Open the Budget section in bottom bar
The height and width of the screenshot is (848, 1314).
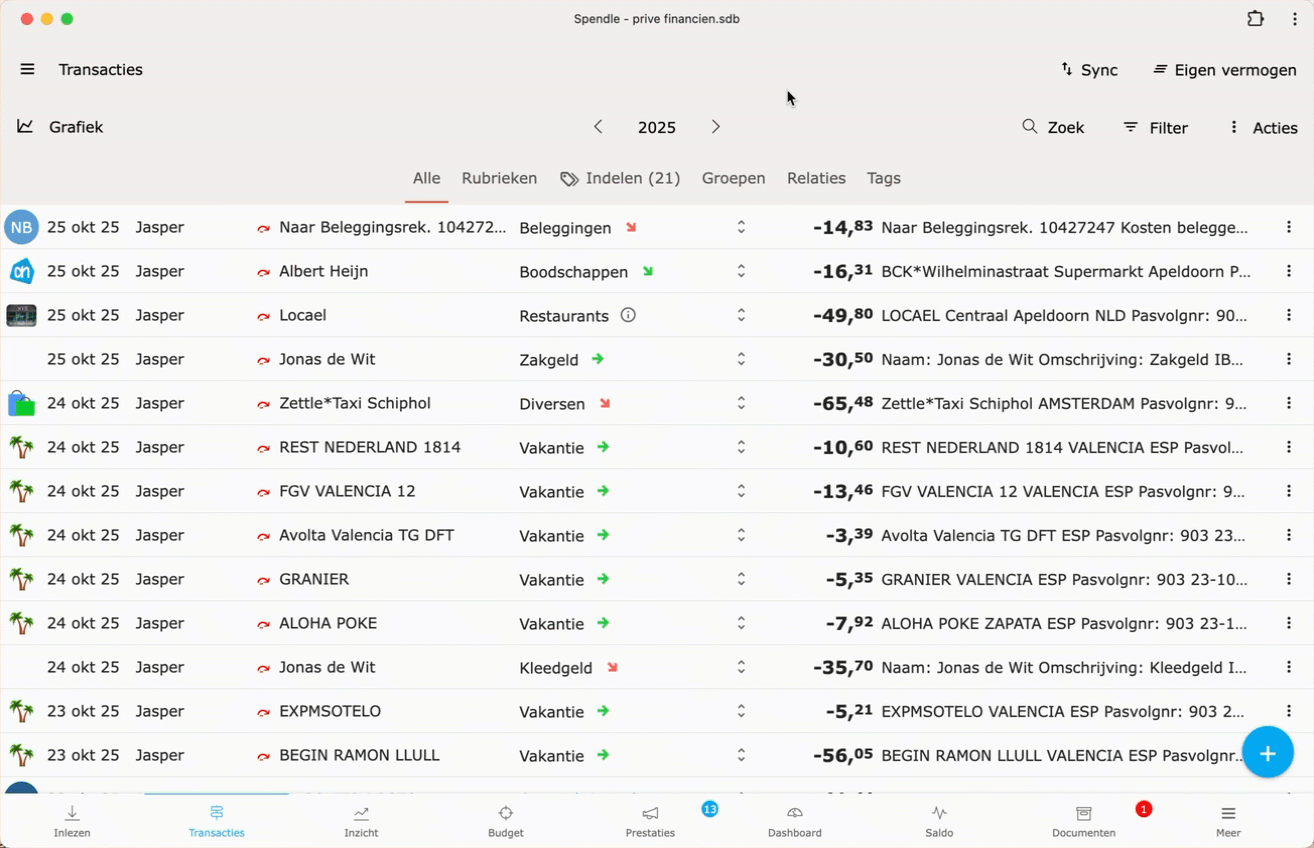click(x=505, y=821)
